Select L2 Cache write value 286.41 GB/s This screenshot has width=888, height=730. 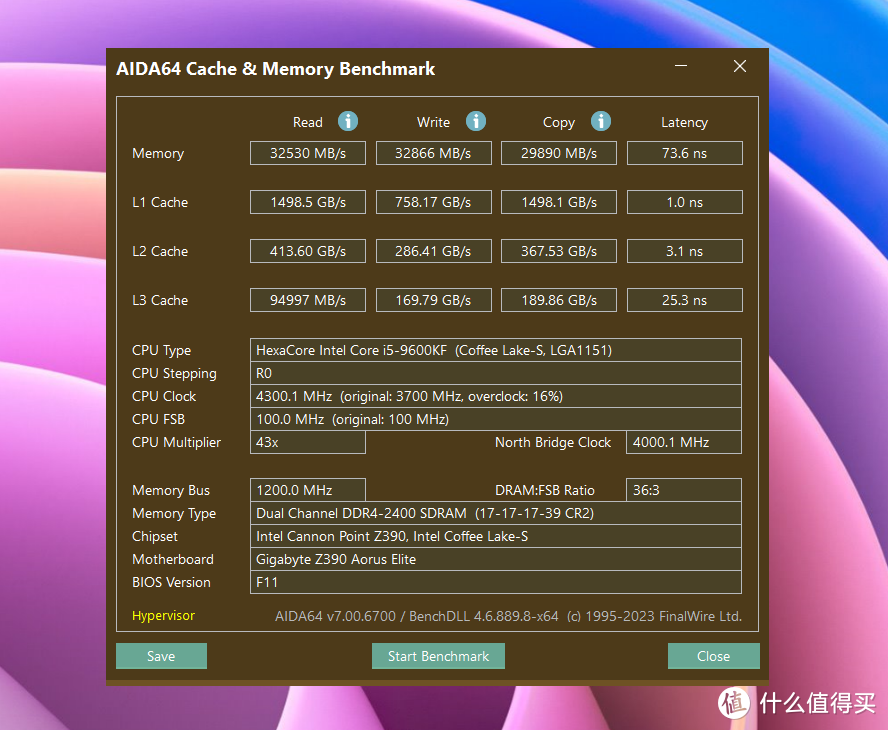click(x=434, y=251)
